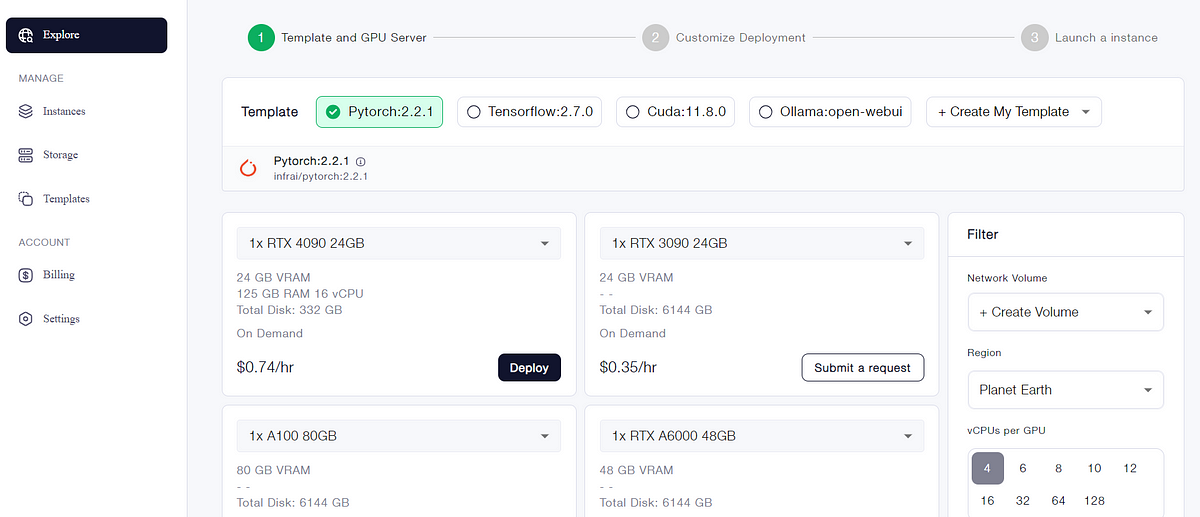Click the Network Volume label
Image resolution: width=1200 pixels, height=517 pixels.
tap(1007, 278)
